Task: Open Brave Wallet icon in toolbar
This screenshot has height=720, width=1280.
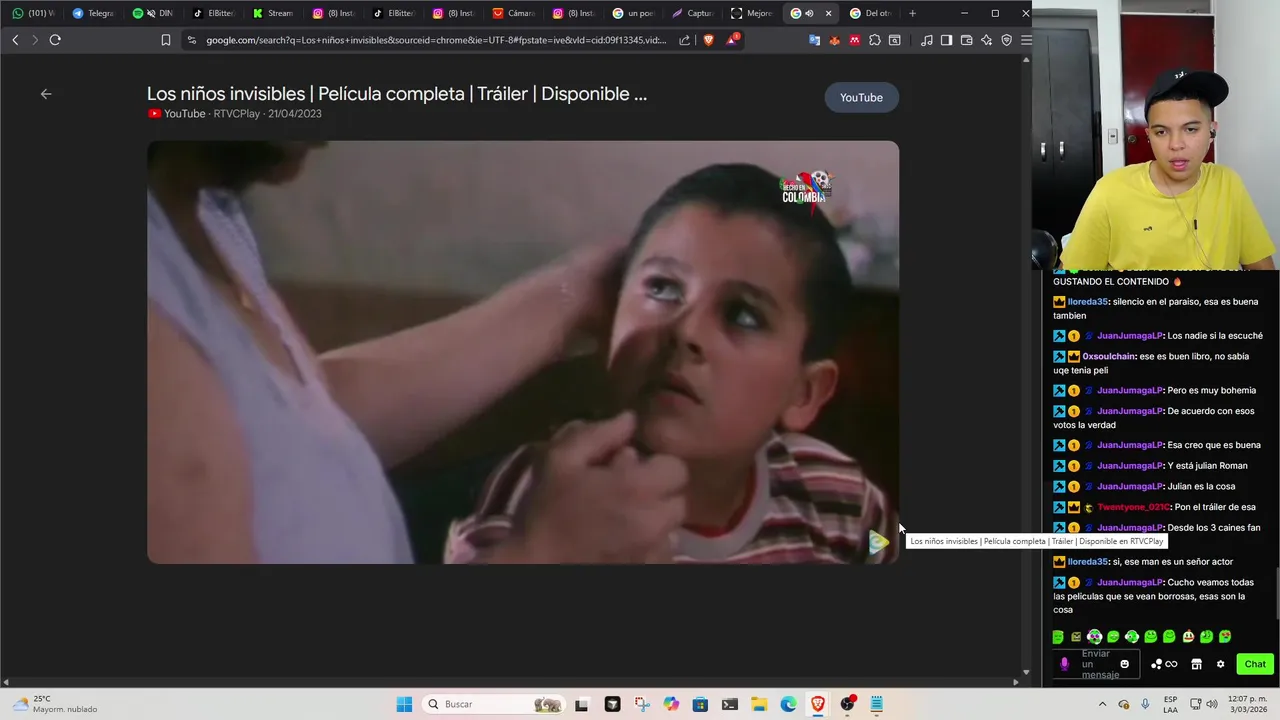Action: 966,40
